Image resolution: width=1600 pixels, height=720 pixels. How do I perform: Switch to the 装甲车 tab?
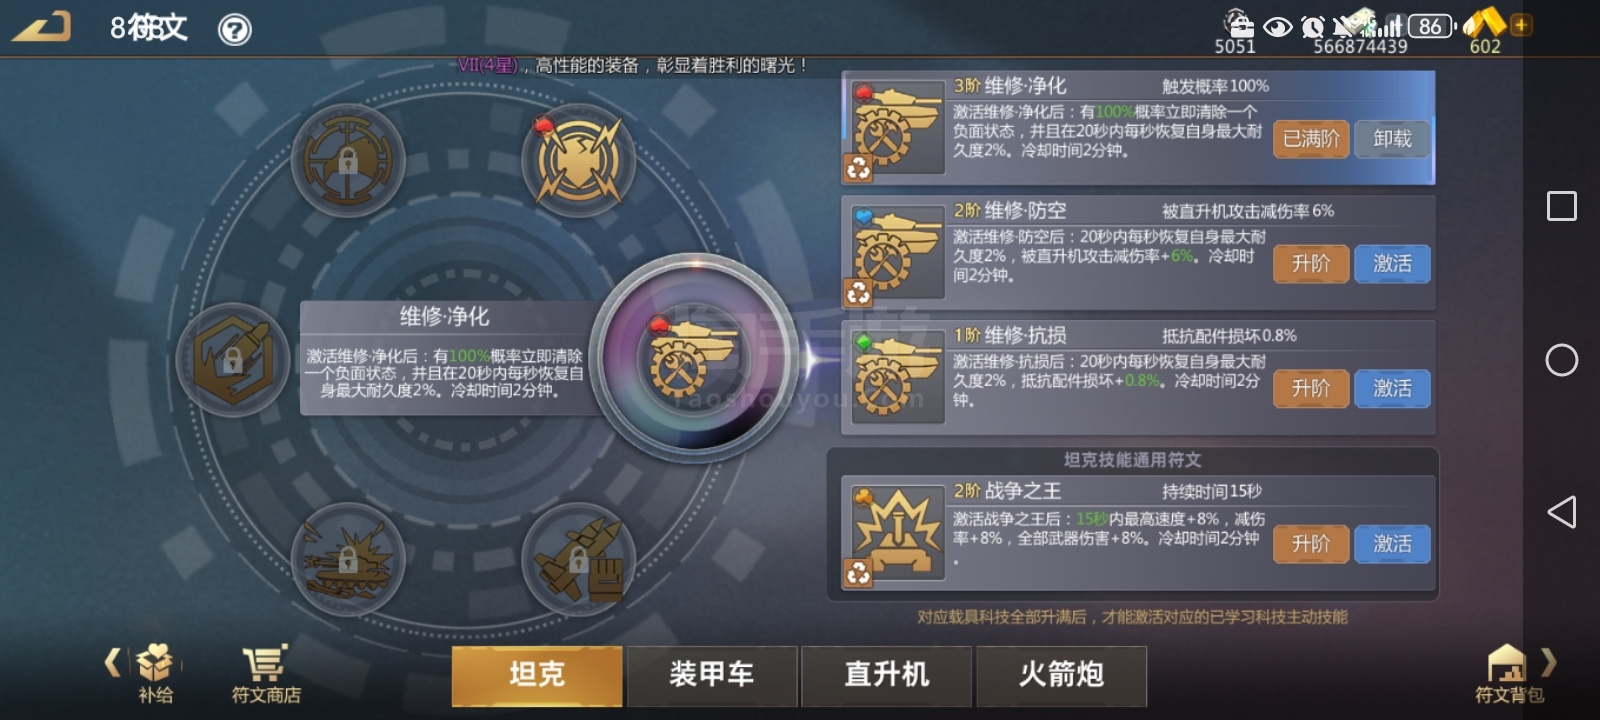tap(712, 676)
